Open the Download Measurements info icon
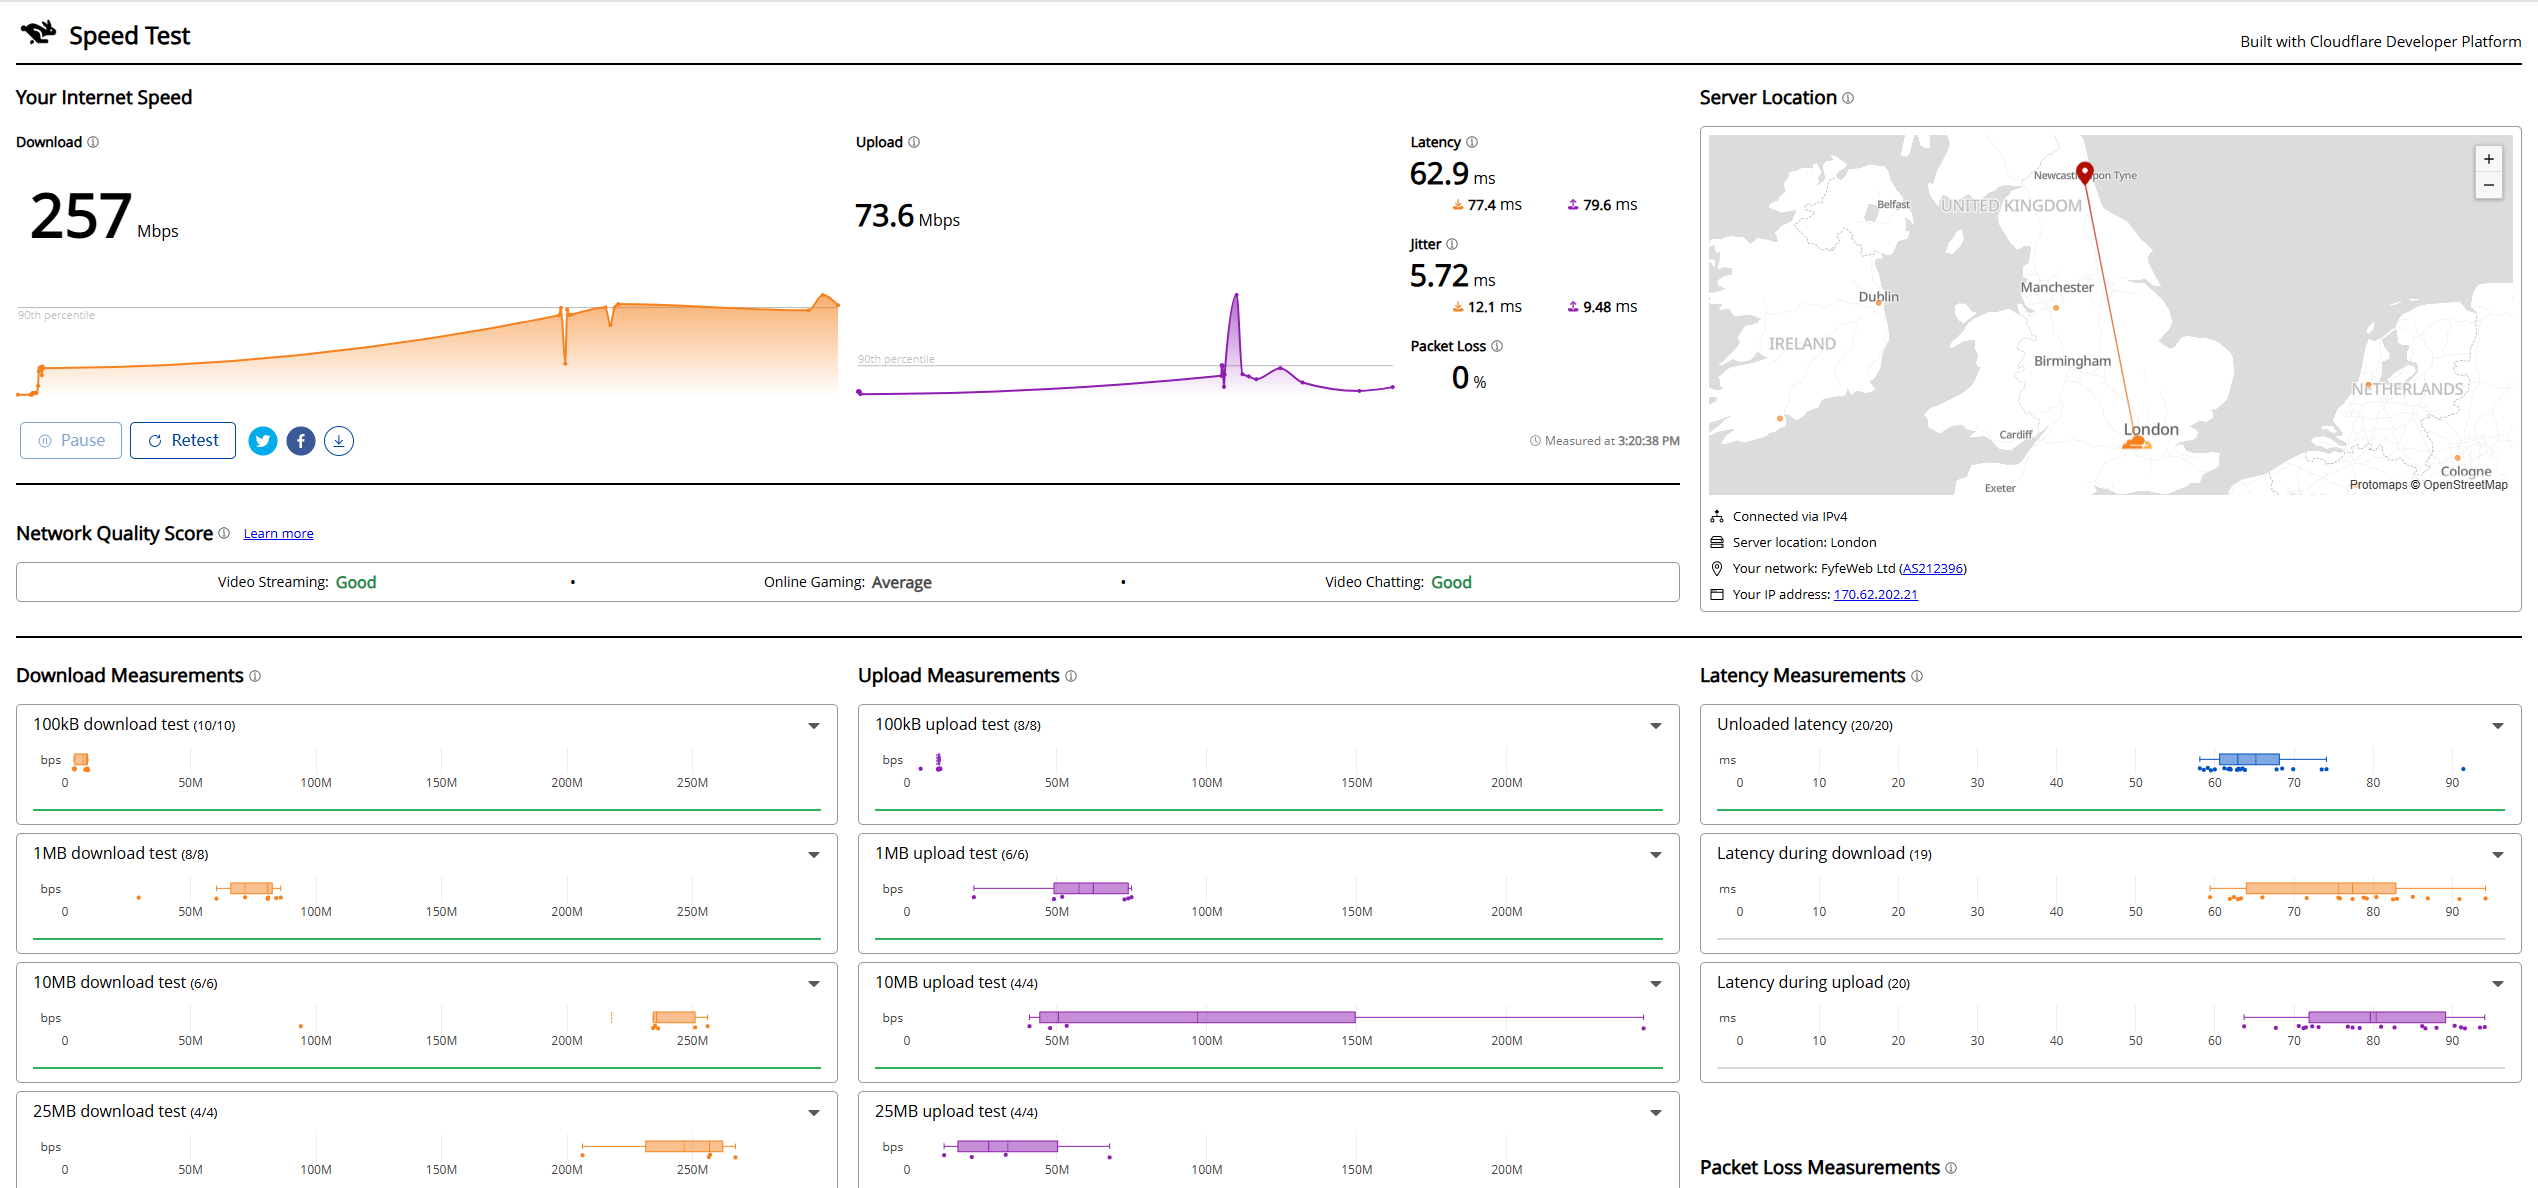 point(255,676)
